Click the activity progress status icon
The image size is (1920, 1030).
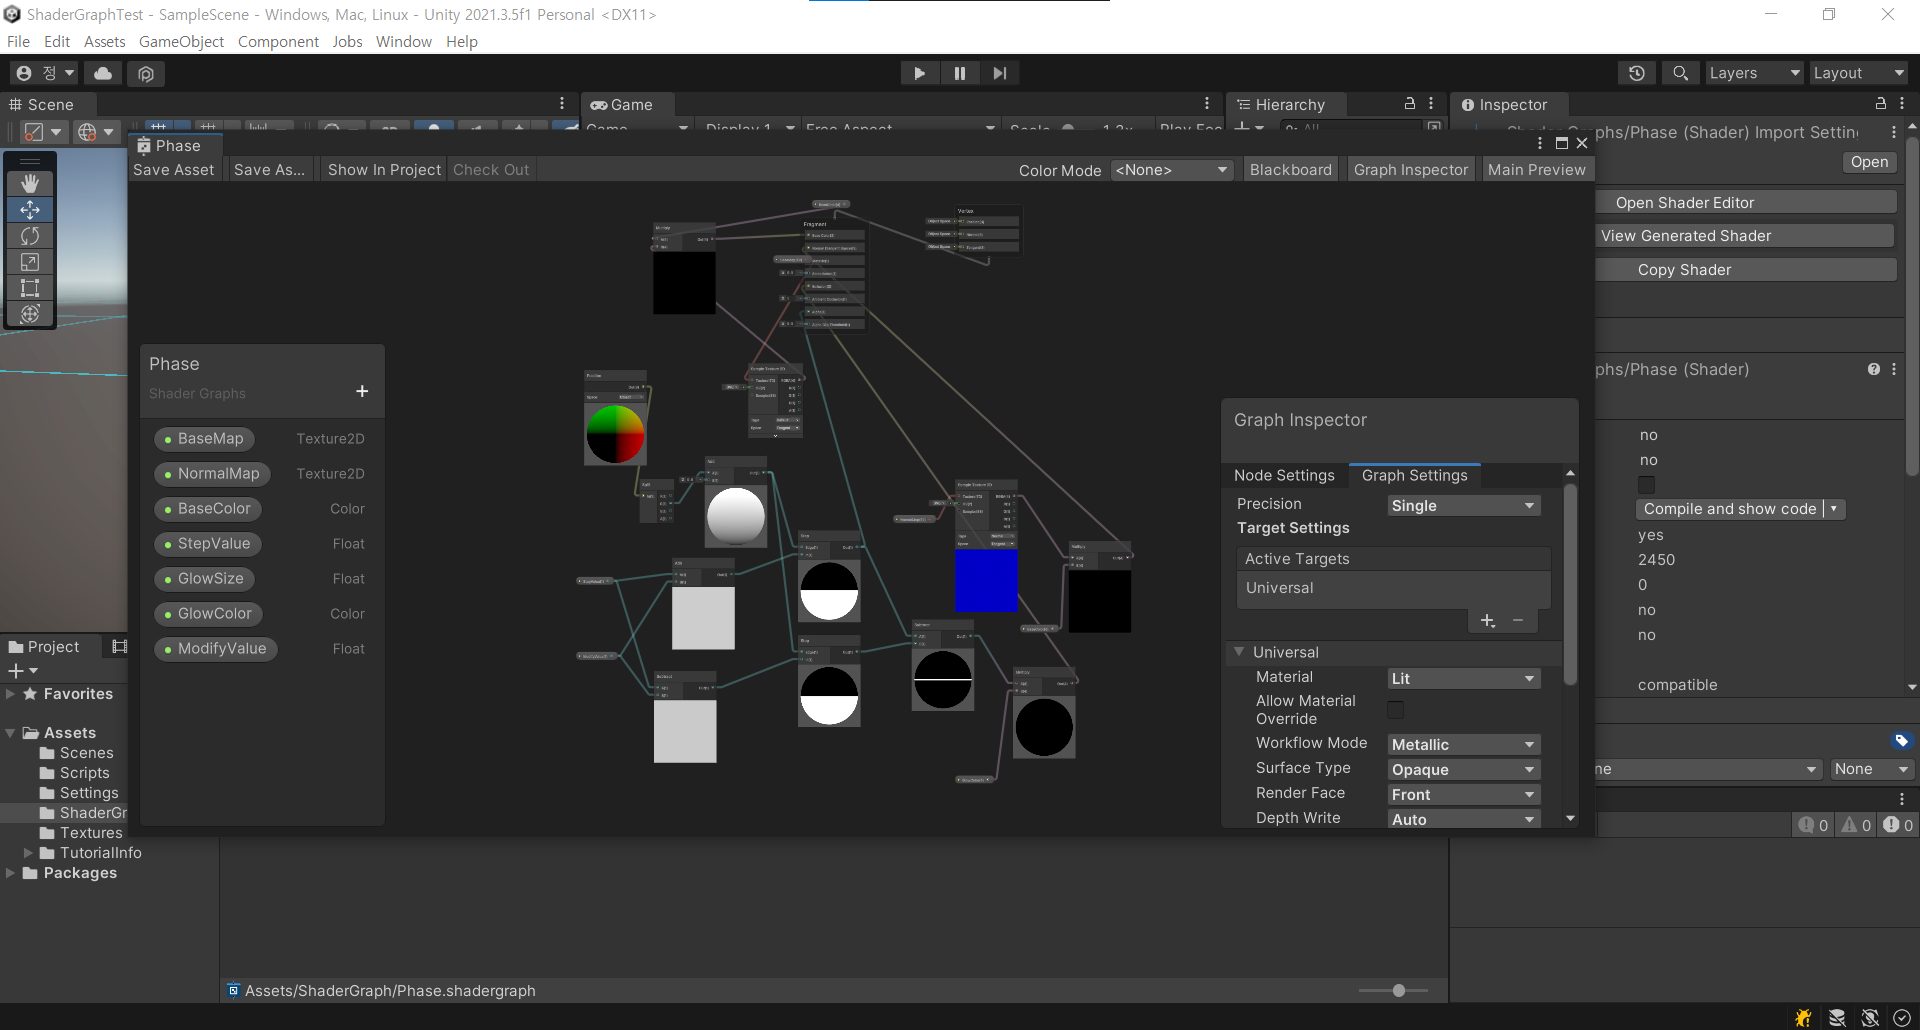tap(1901, 1018)
